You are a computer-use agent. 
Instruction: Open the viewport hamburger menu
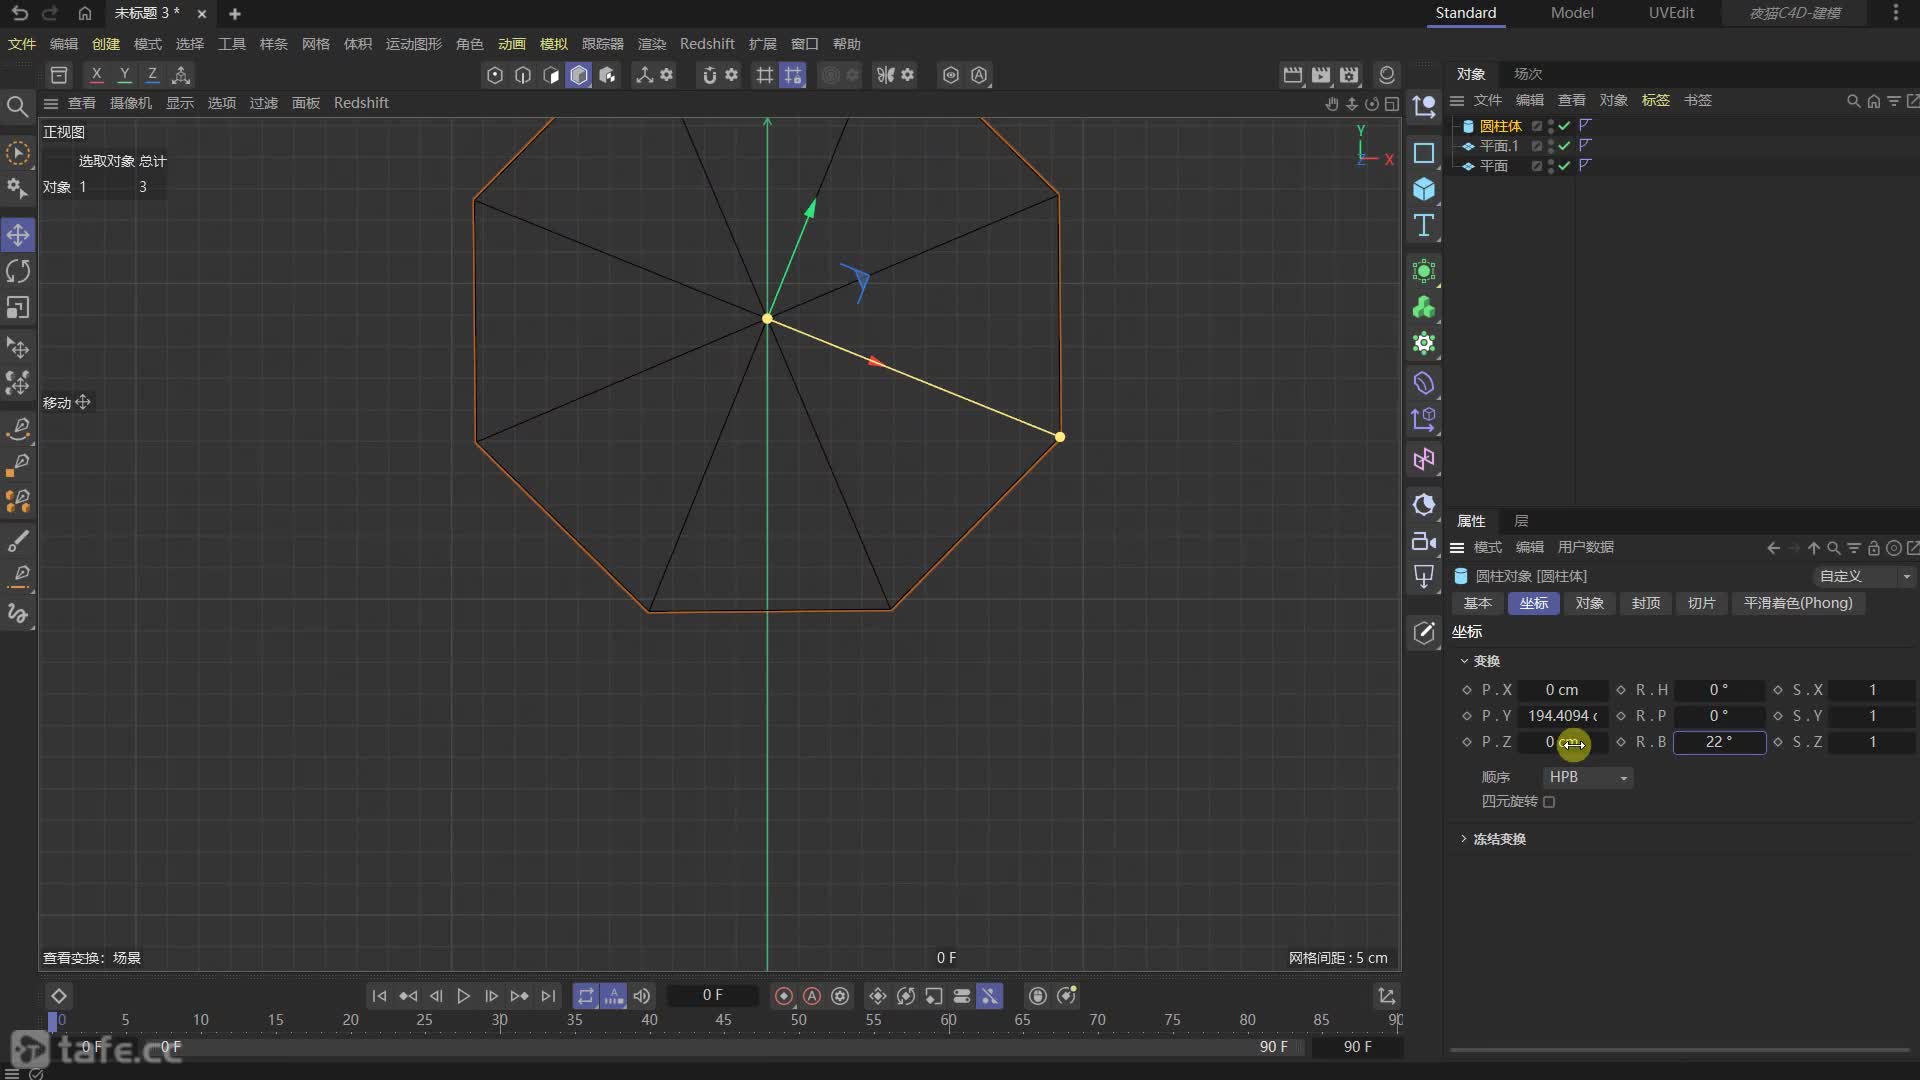click(51, 103)
